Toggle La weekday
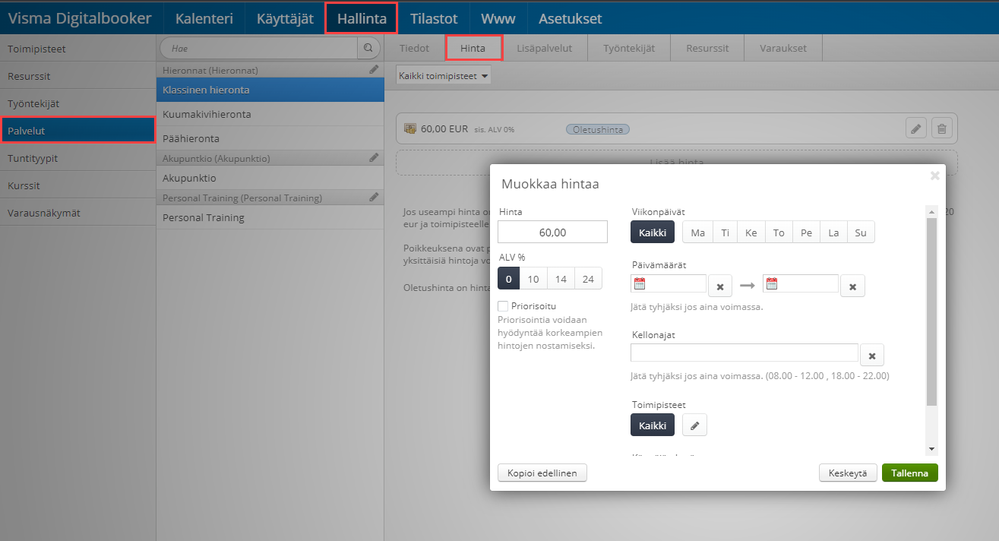999x541 pixels. click(833, 232)
